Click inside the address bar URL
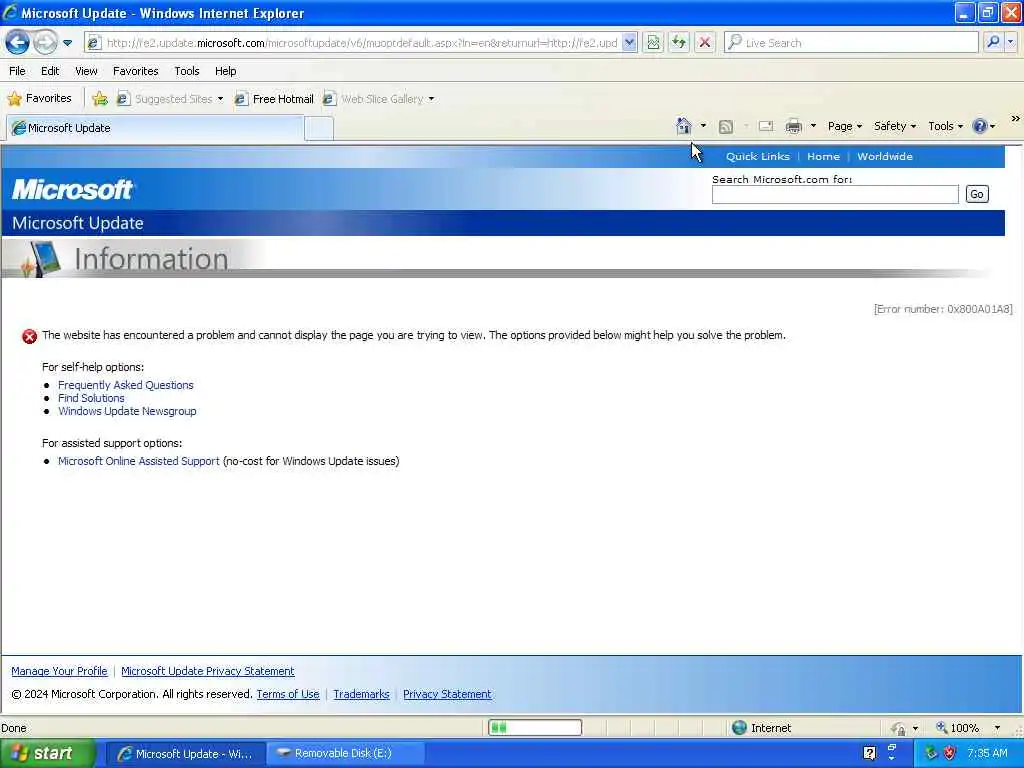The image size is (1024, 768). [361, 43]
